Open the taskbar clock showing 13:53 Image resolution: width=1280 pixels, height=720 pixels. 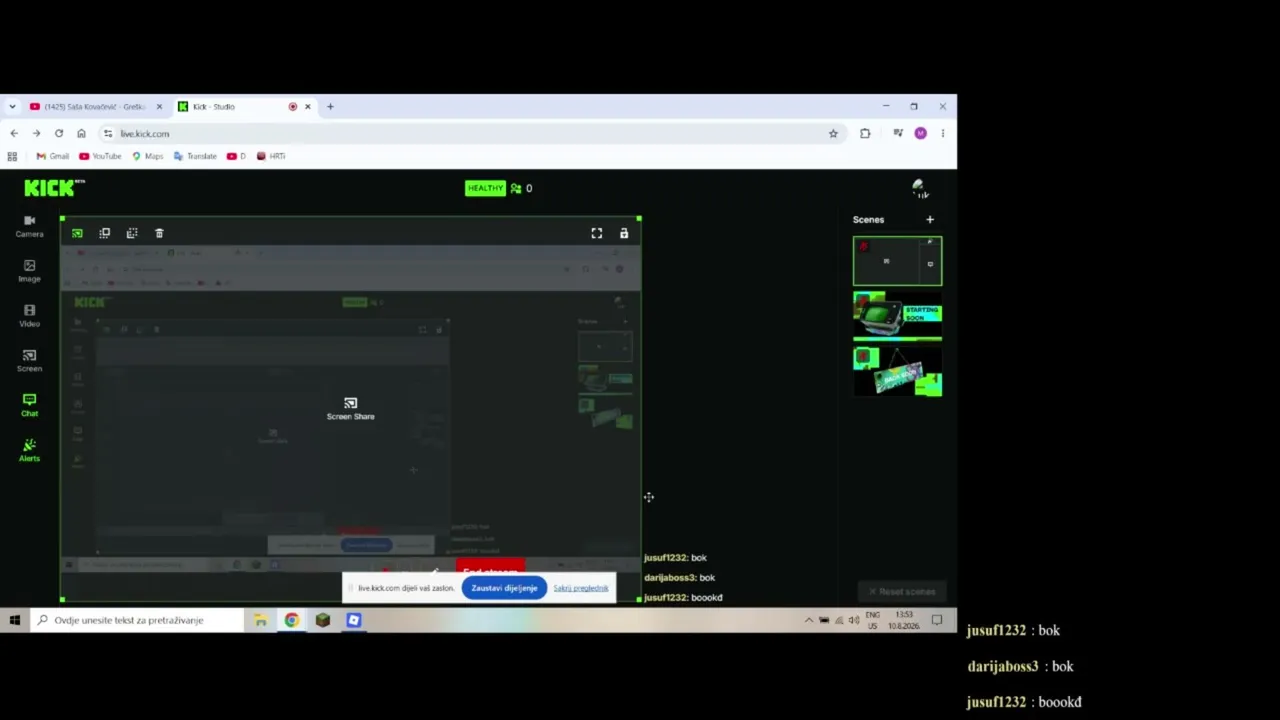tap(904, 620)
